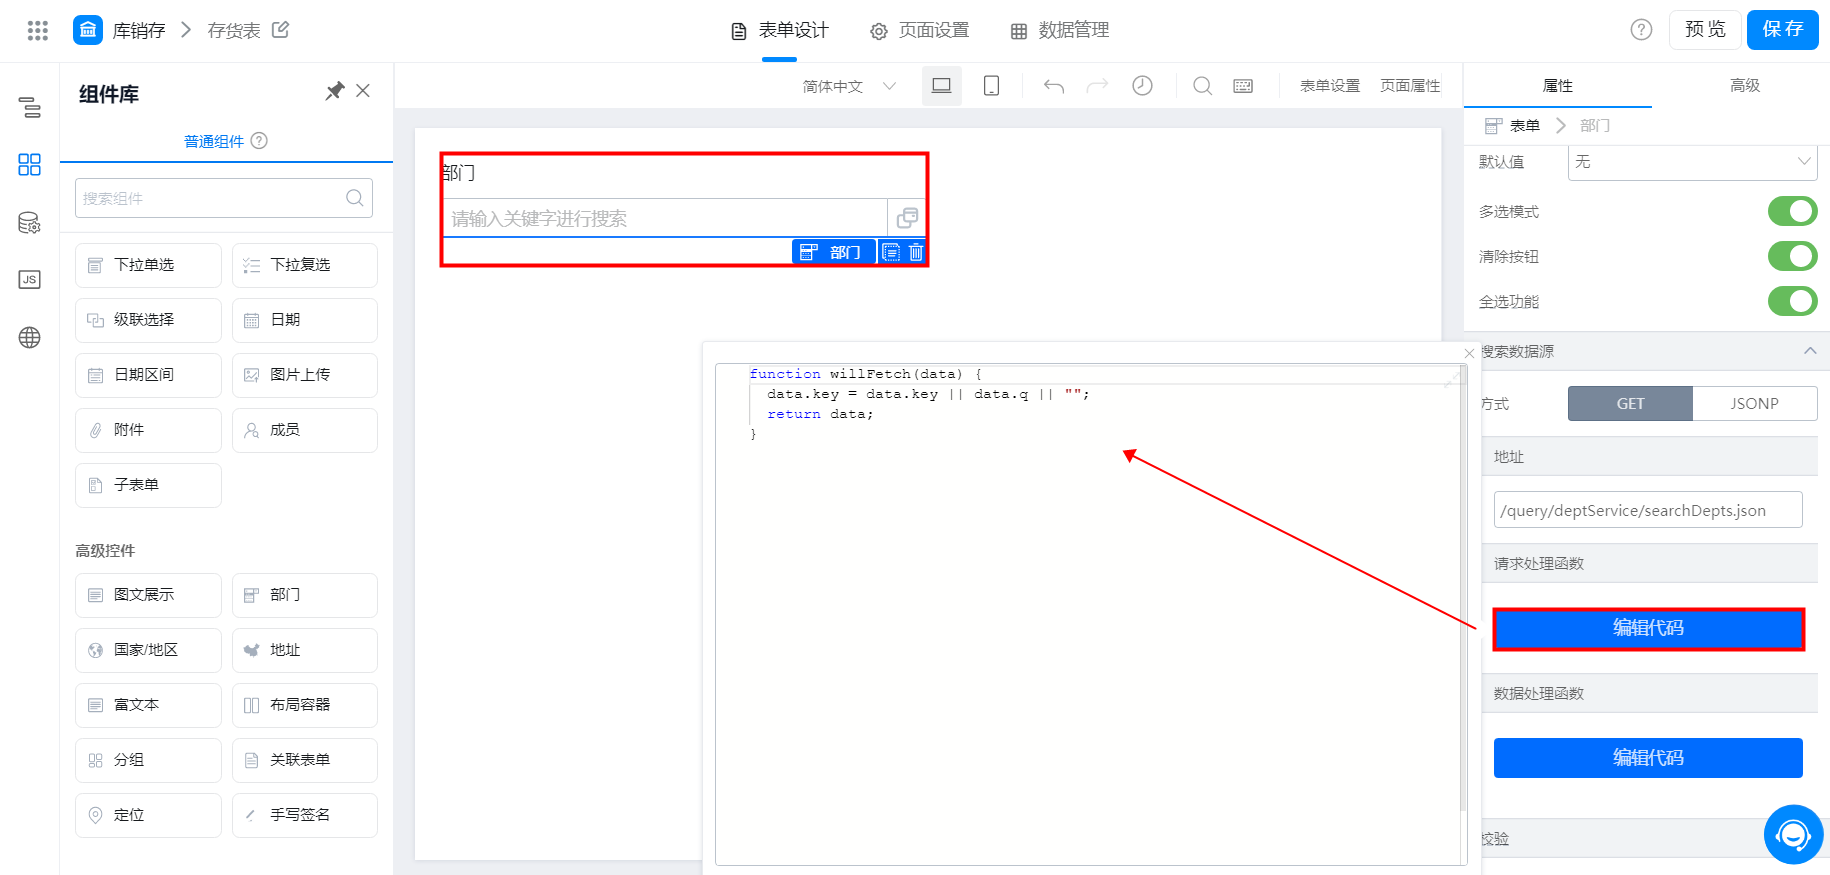The height and width of the screenshot is (875, 1830).
Task: Toggle the 多选模式 switch
Action: [1792, 212]
